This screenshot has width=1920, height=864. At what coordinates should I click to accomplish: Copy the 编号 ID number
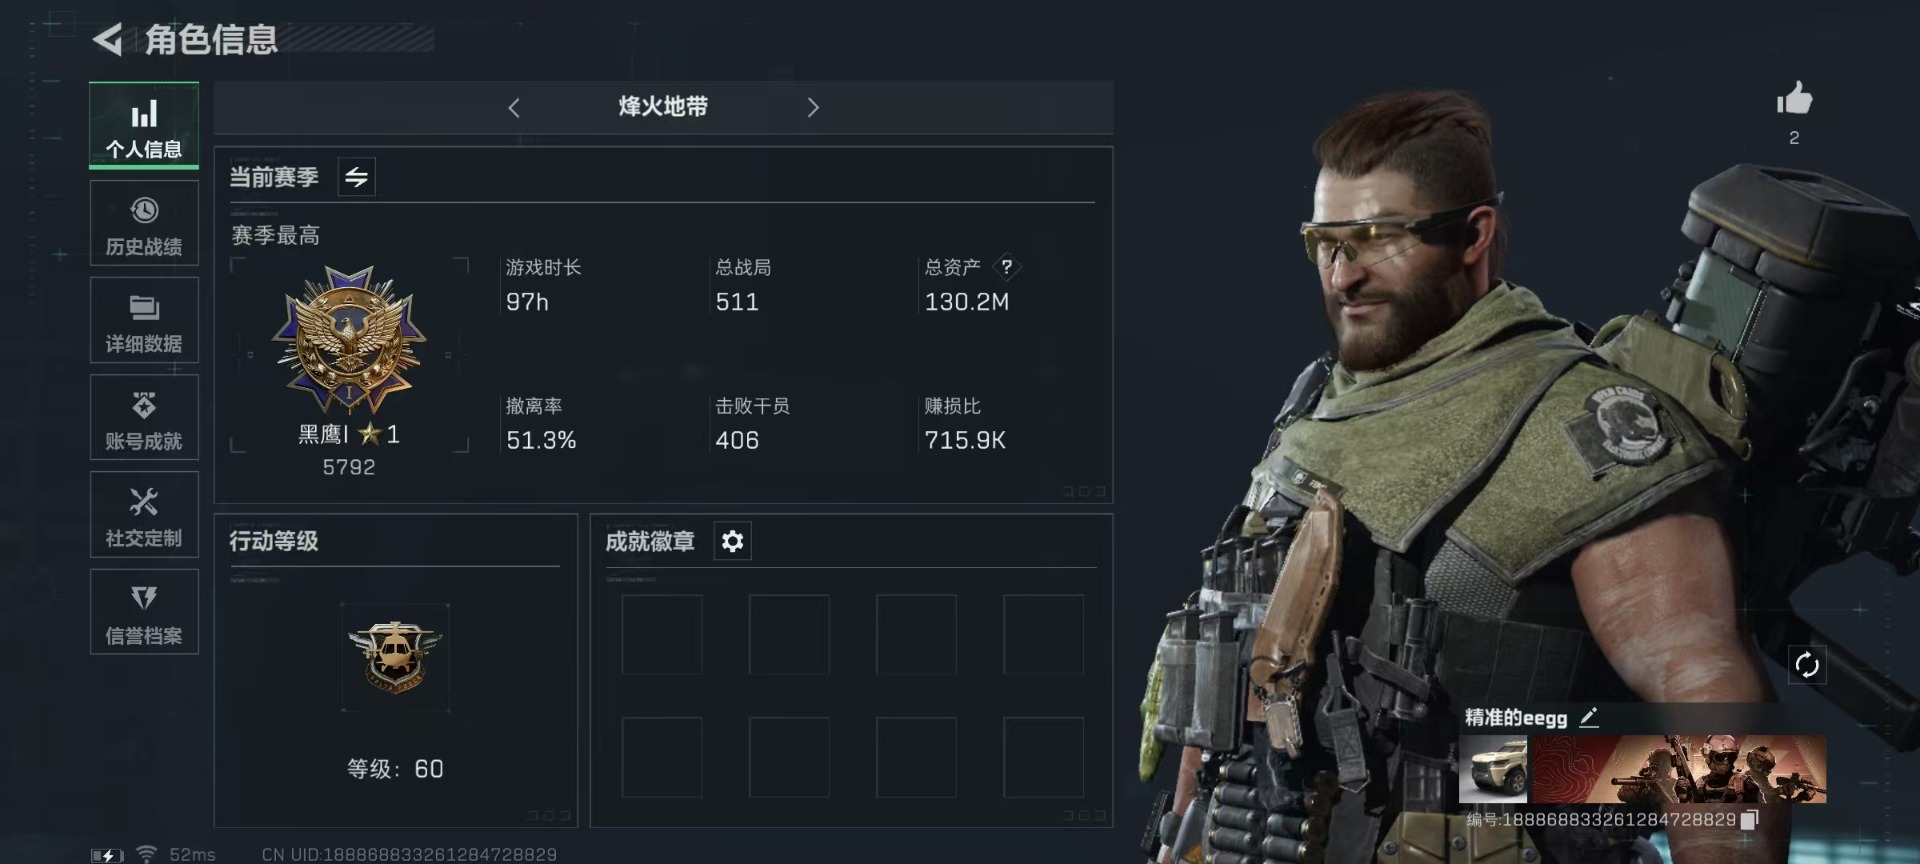tap(1750, 820)
